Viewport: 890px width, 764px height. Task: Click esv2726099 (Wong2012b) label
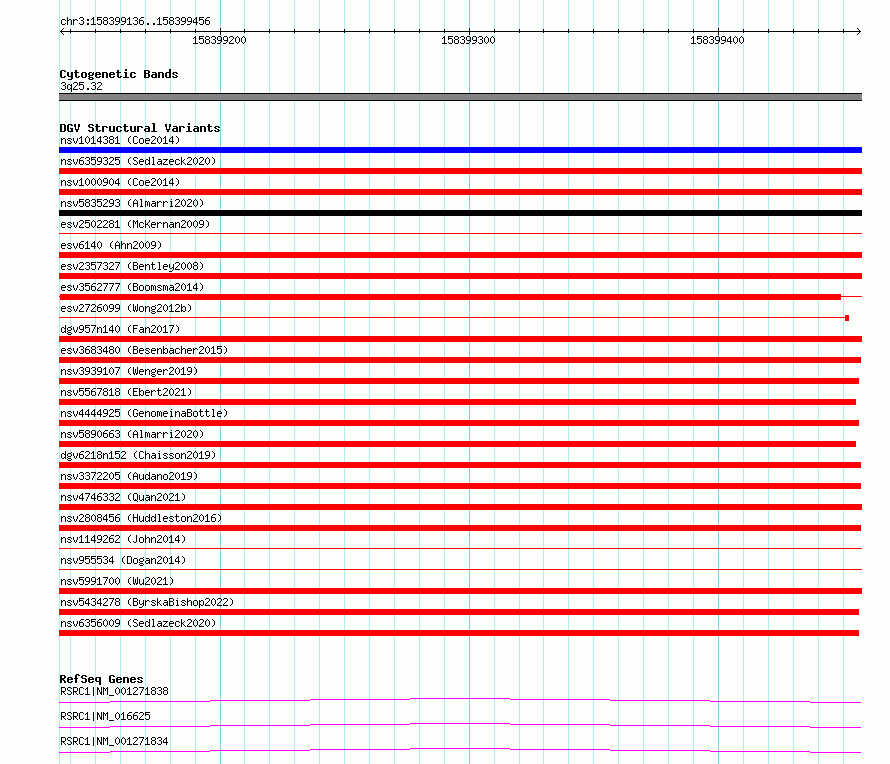pos(126,308)
